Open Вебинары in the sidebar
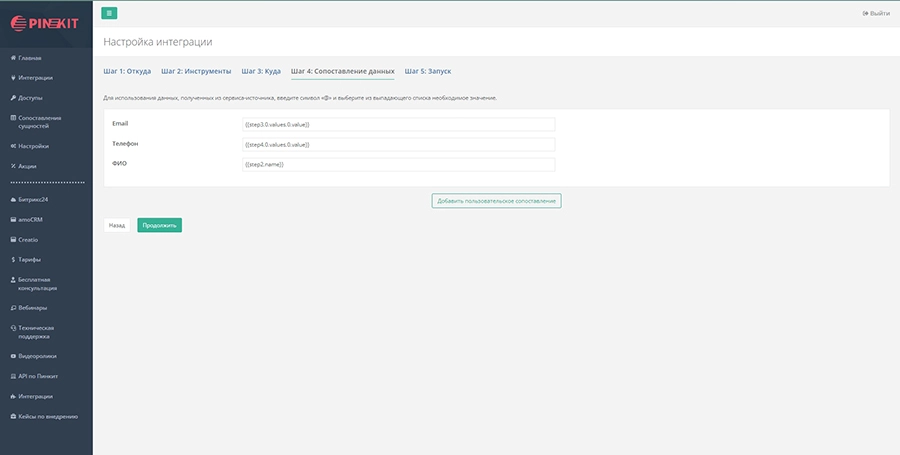 [x=32, y=307]
